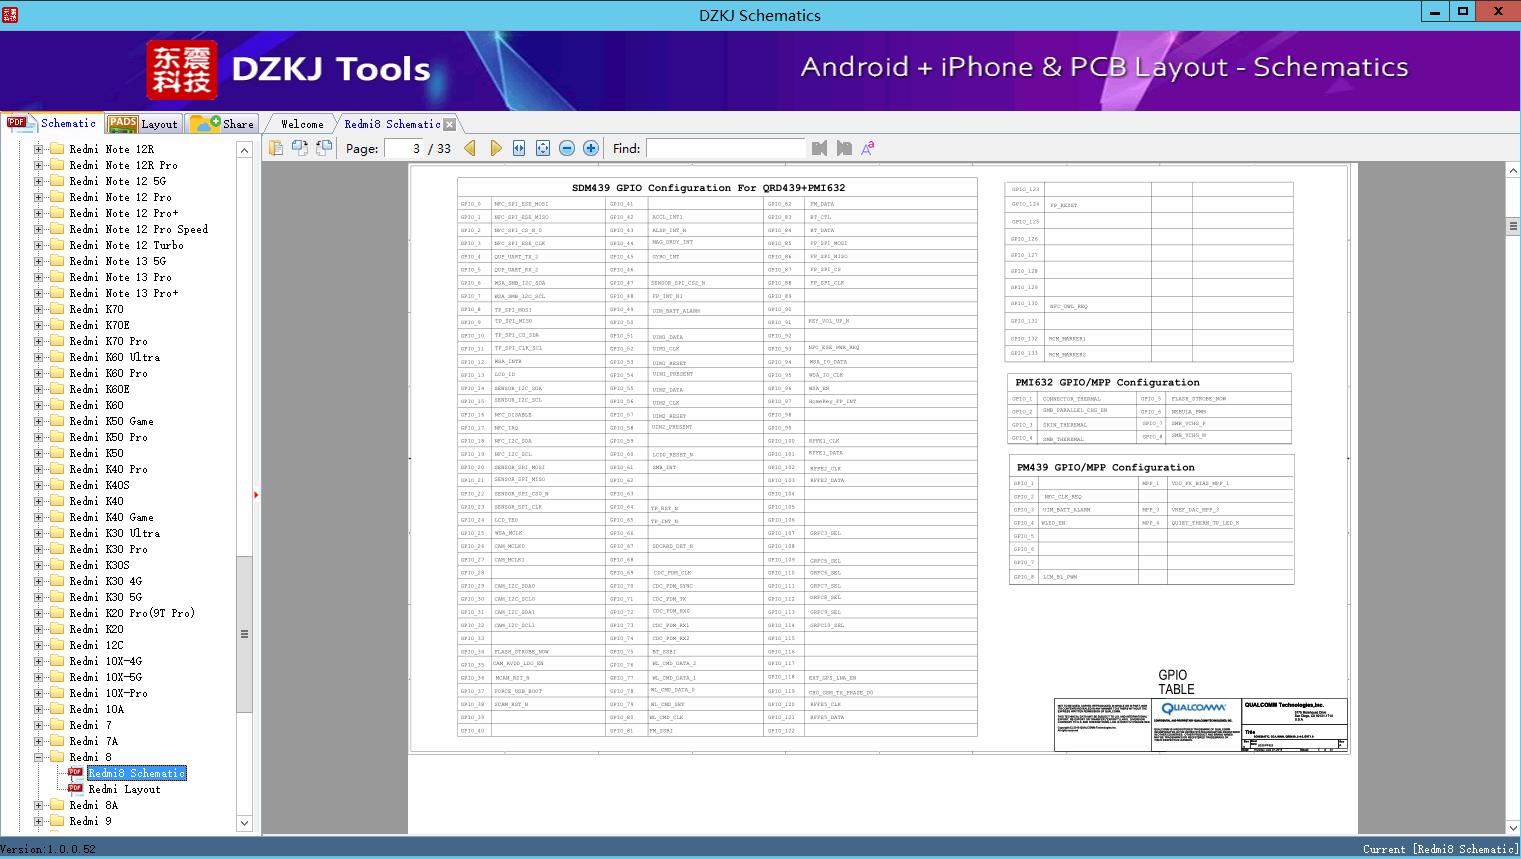Screen dimensions: 1521x859
Task: Click the tree panel scroll-down arrow
Action: point(244,823)
